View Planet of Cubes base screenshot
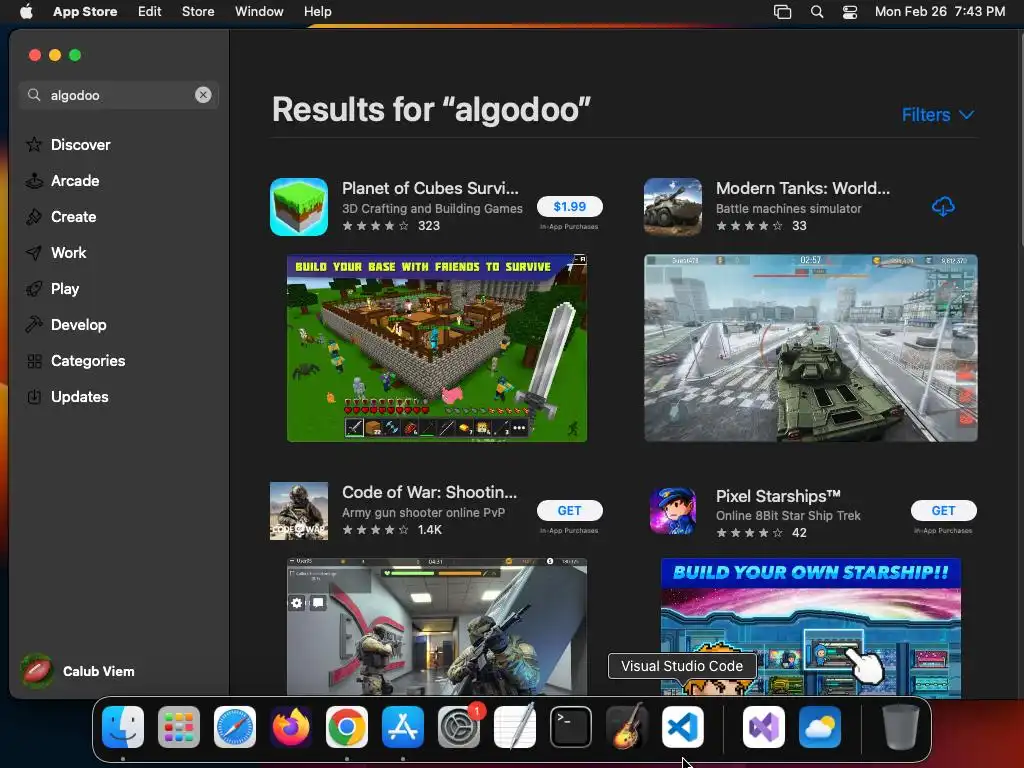 437,348
